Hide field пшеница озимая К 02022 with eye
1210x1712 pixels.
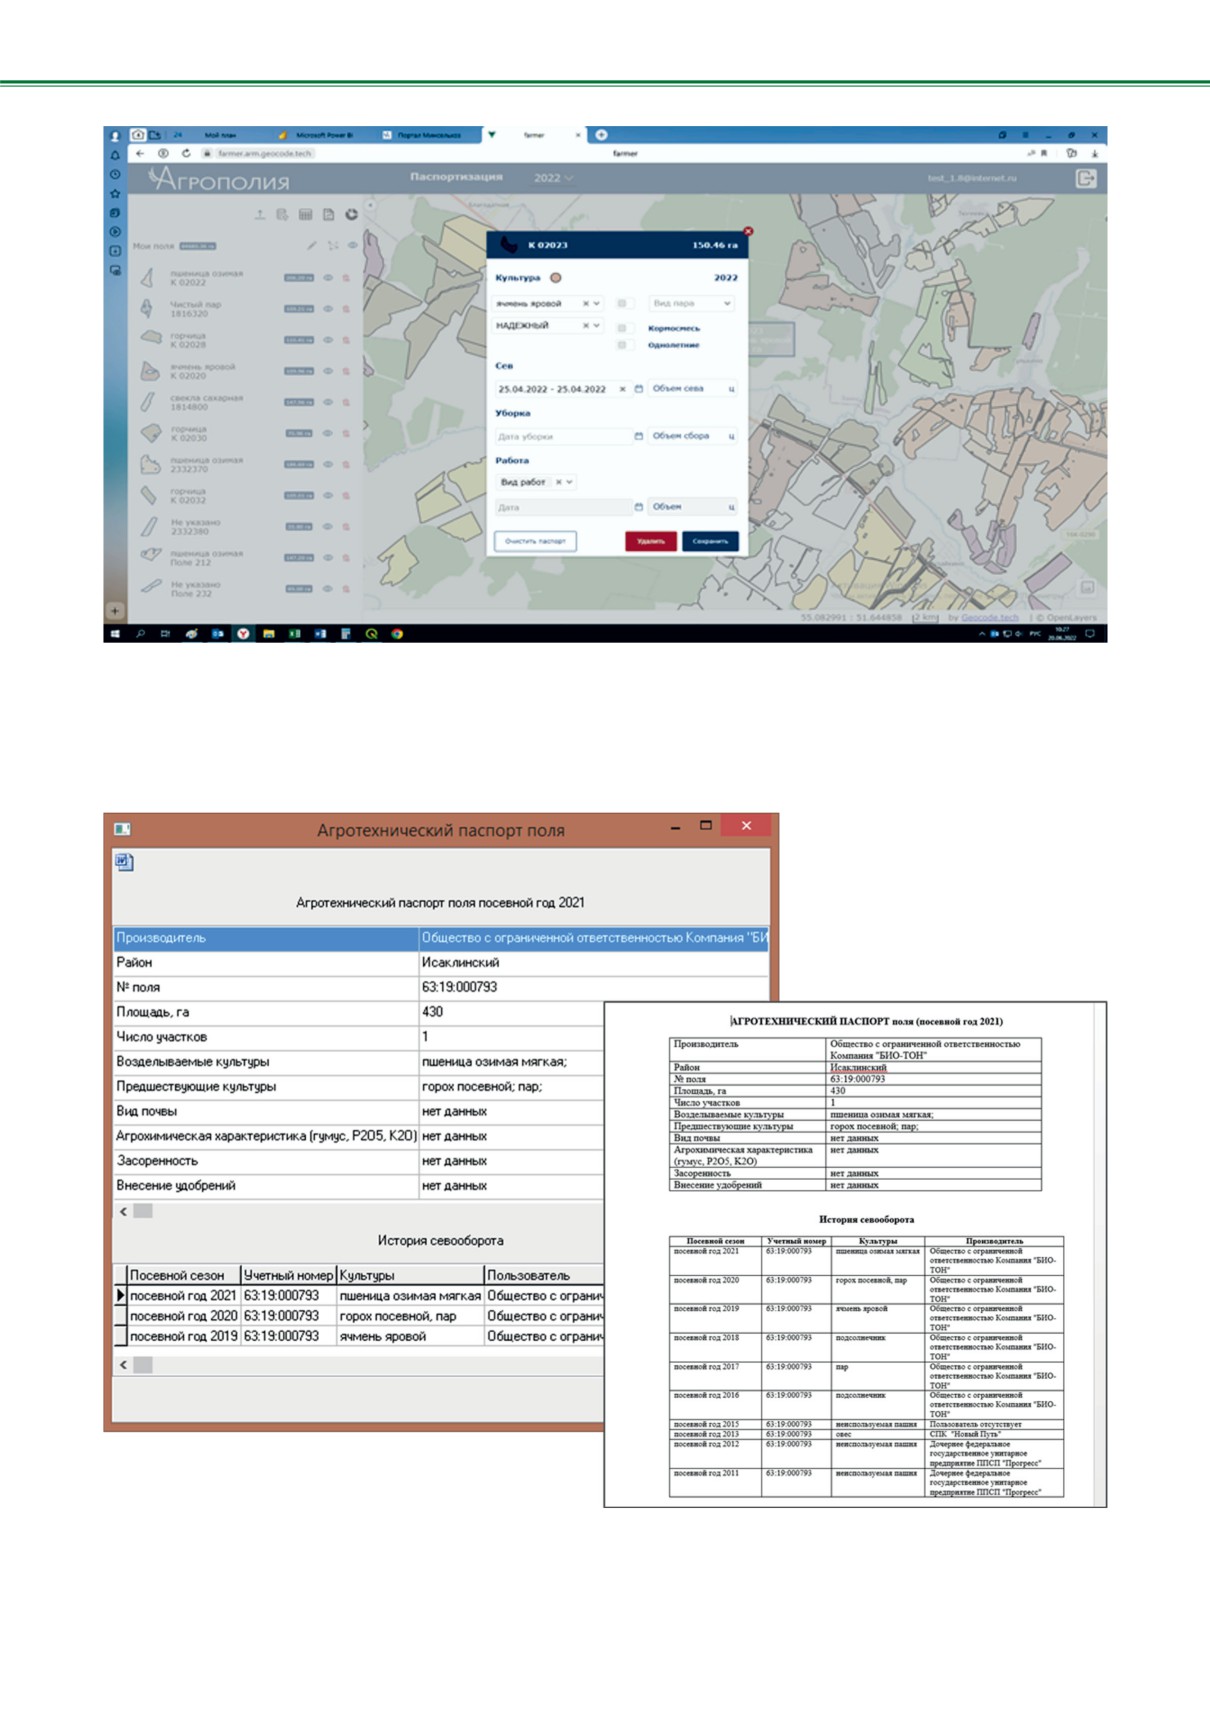click(328, 278)
